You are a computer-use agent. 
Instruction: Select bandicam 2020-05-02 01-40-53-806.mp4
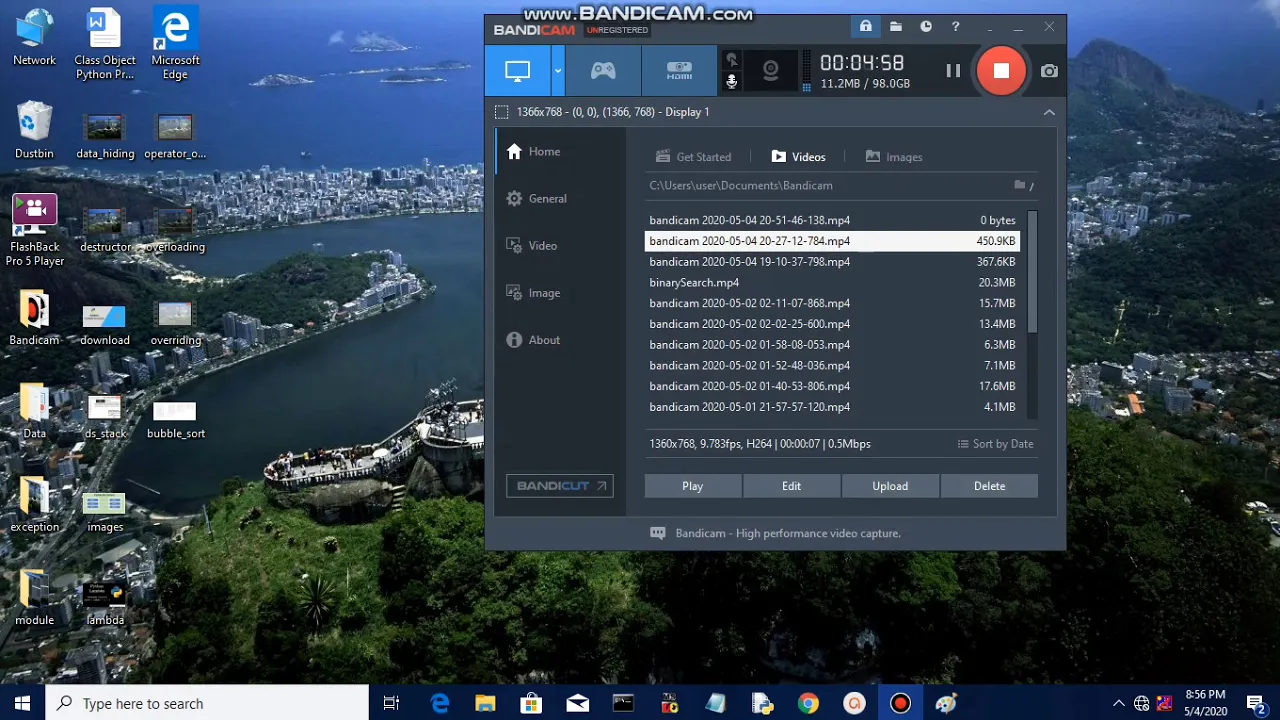click(832, 386)
